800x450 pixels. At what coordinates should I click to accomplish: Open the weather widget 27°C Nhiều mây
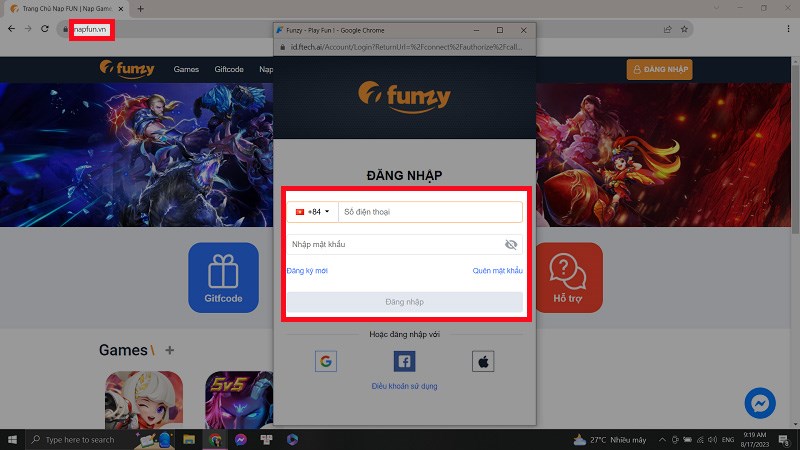(610, 440)
